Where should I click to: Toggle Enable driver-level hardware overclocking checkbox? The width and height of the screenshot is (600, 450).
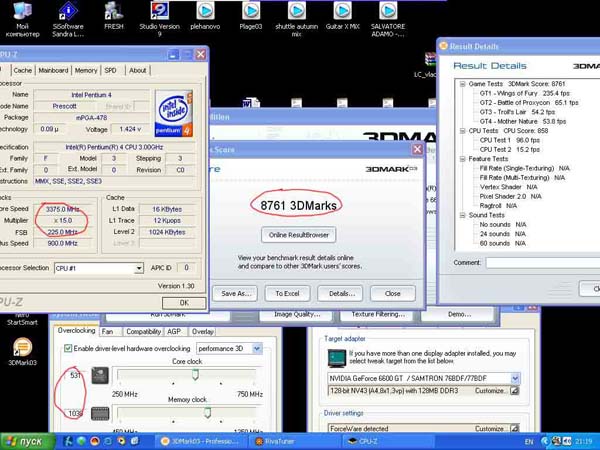pyautogui.click(x=67, y=348)
